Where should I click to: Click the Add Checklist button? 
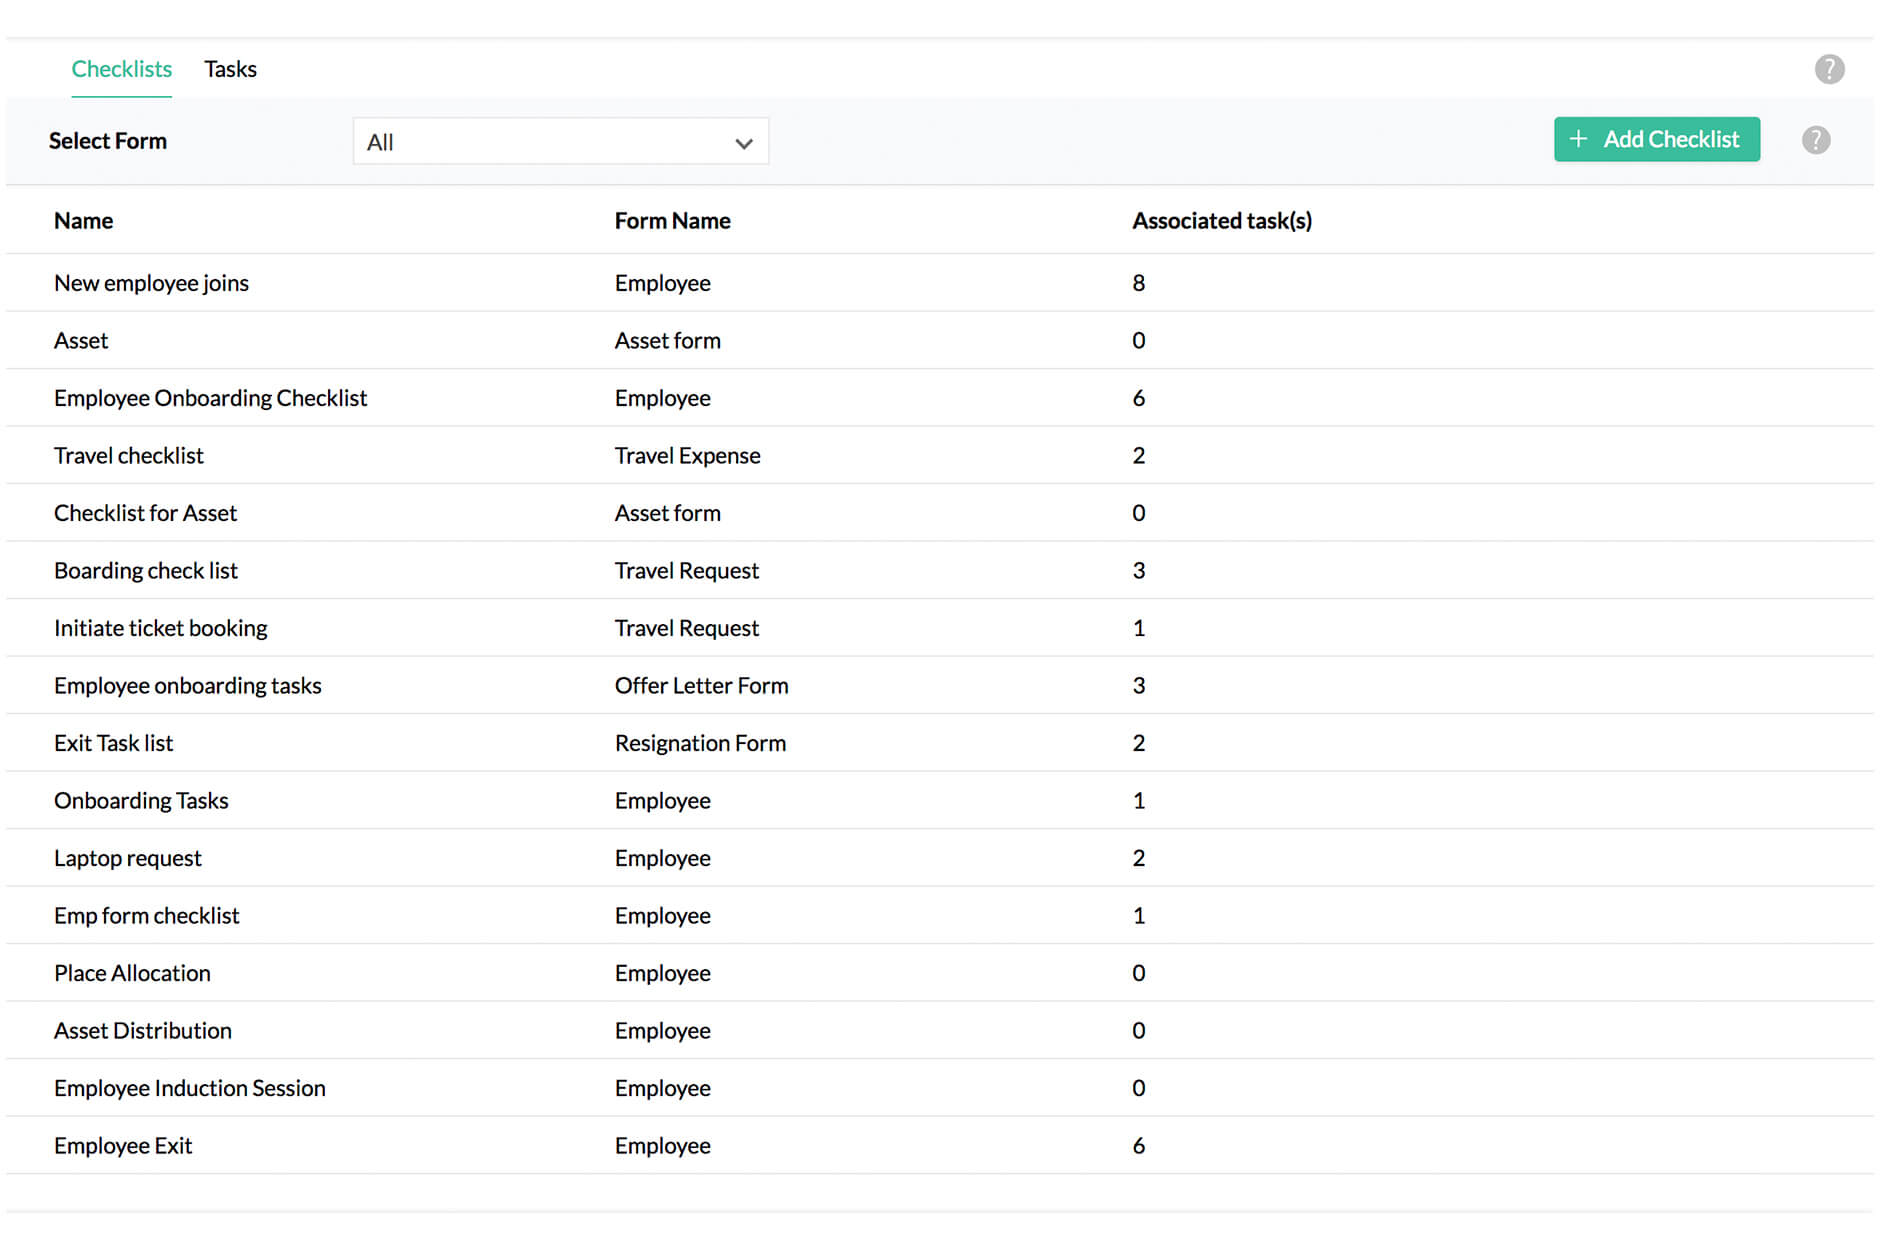[1657, 139]
